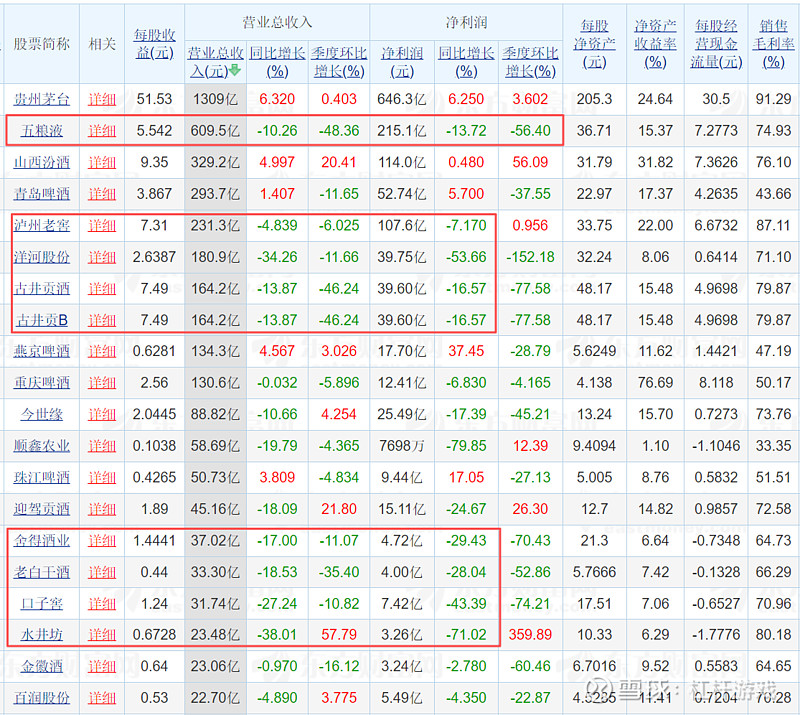Open stock 燕京啤酒
The image size is (800, 715).
[x=41, y=351]
